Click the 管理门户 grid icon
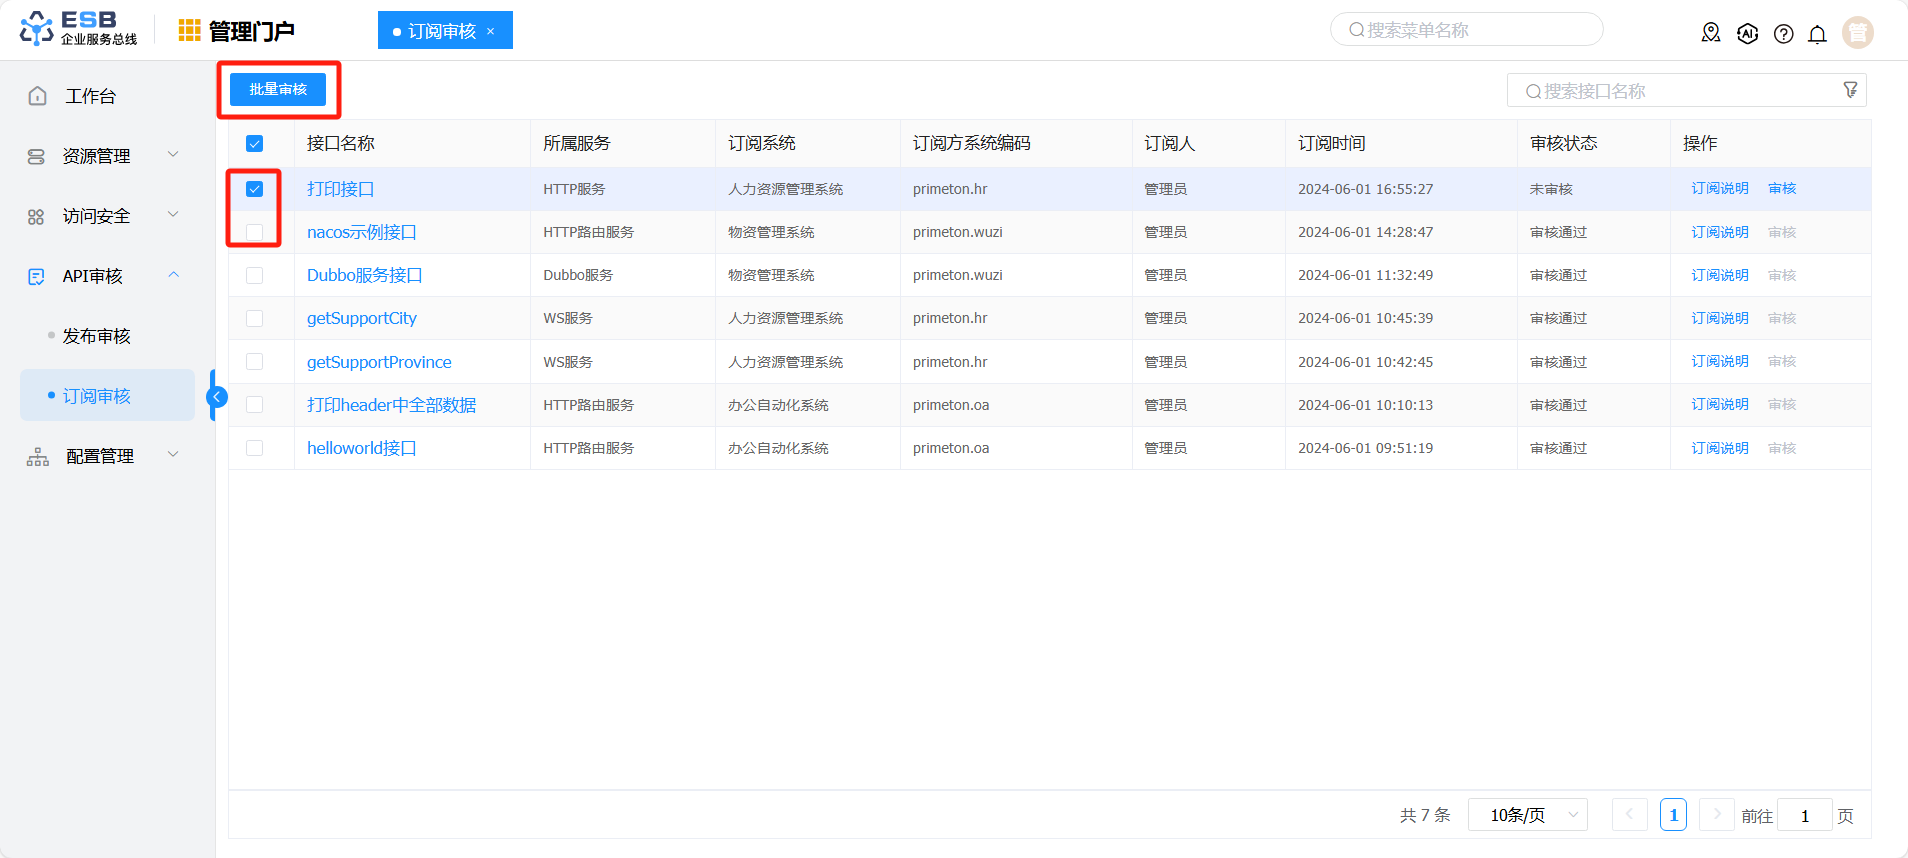Viewport: 1908px width, 858px height. [x=189, y=31]
